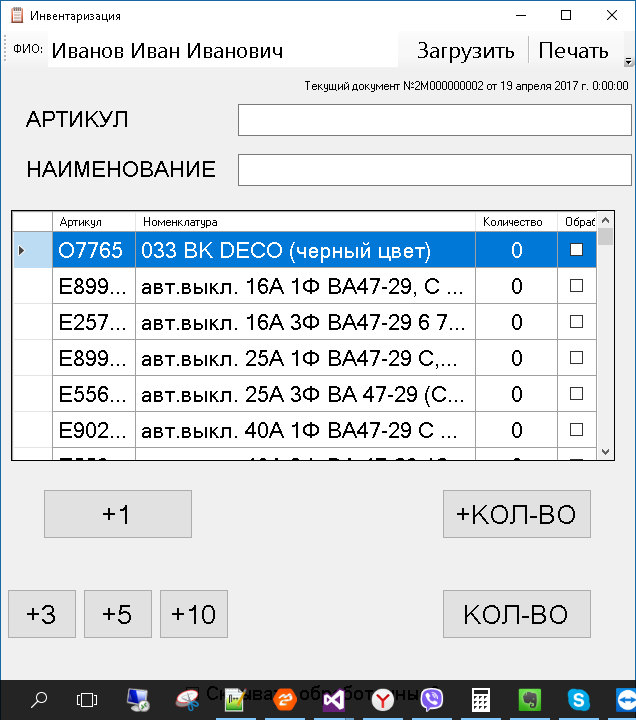This screenshot has height=720, width=636.
Task: Click Загрузить in the toolbar
Action: 465,51
